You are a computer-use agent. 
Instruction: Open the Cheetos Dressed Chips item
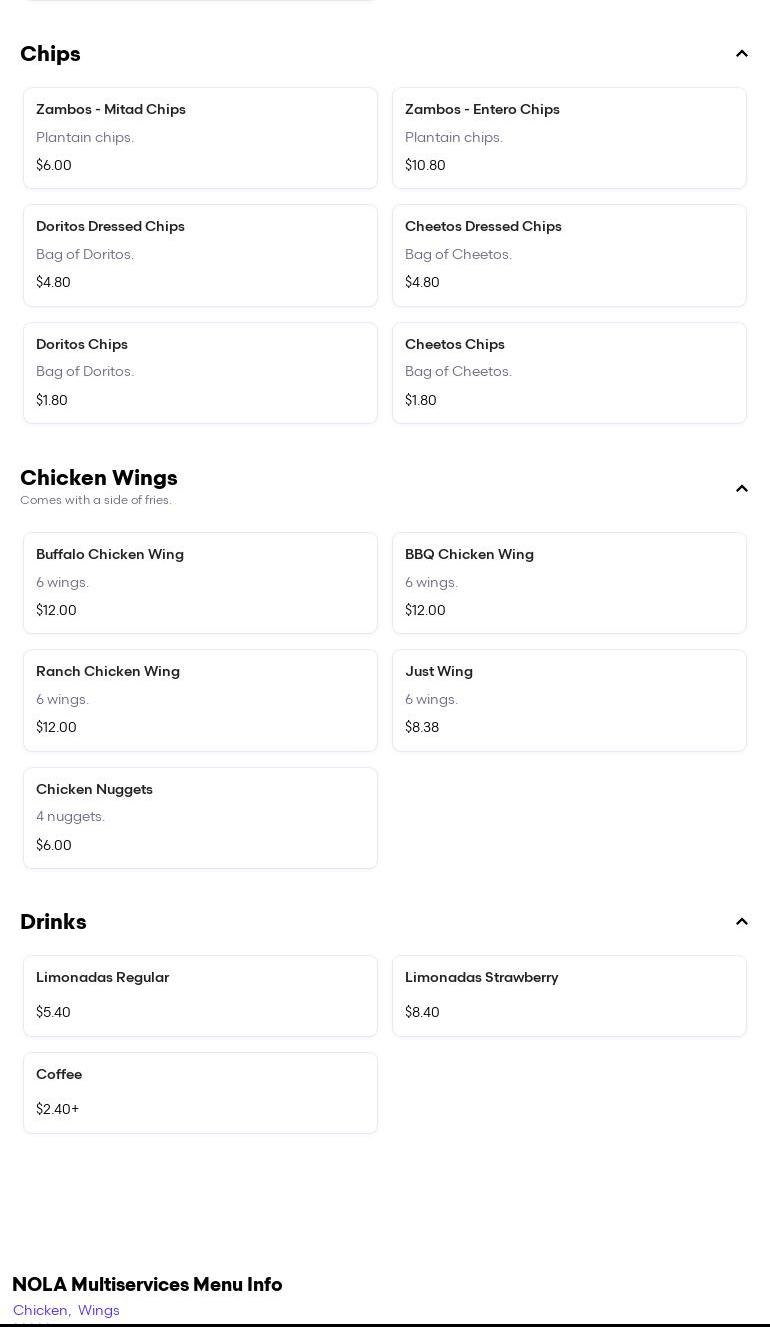[x=569, y=255]
